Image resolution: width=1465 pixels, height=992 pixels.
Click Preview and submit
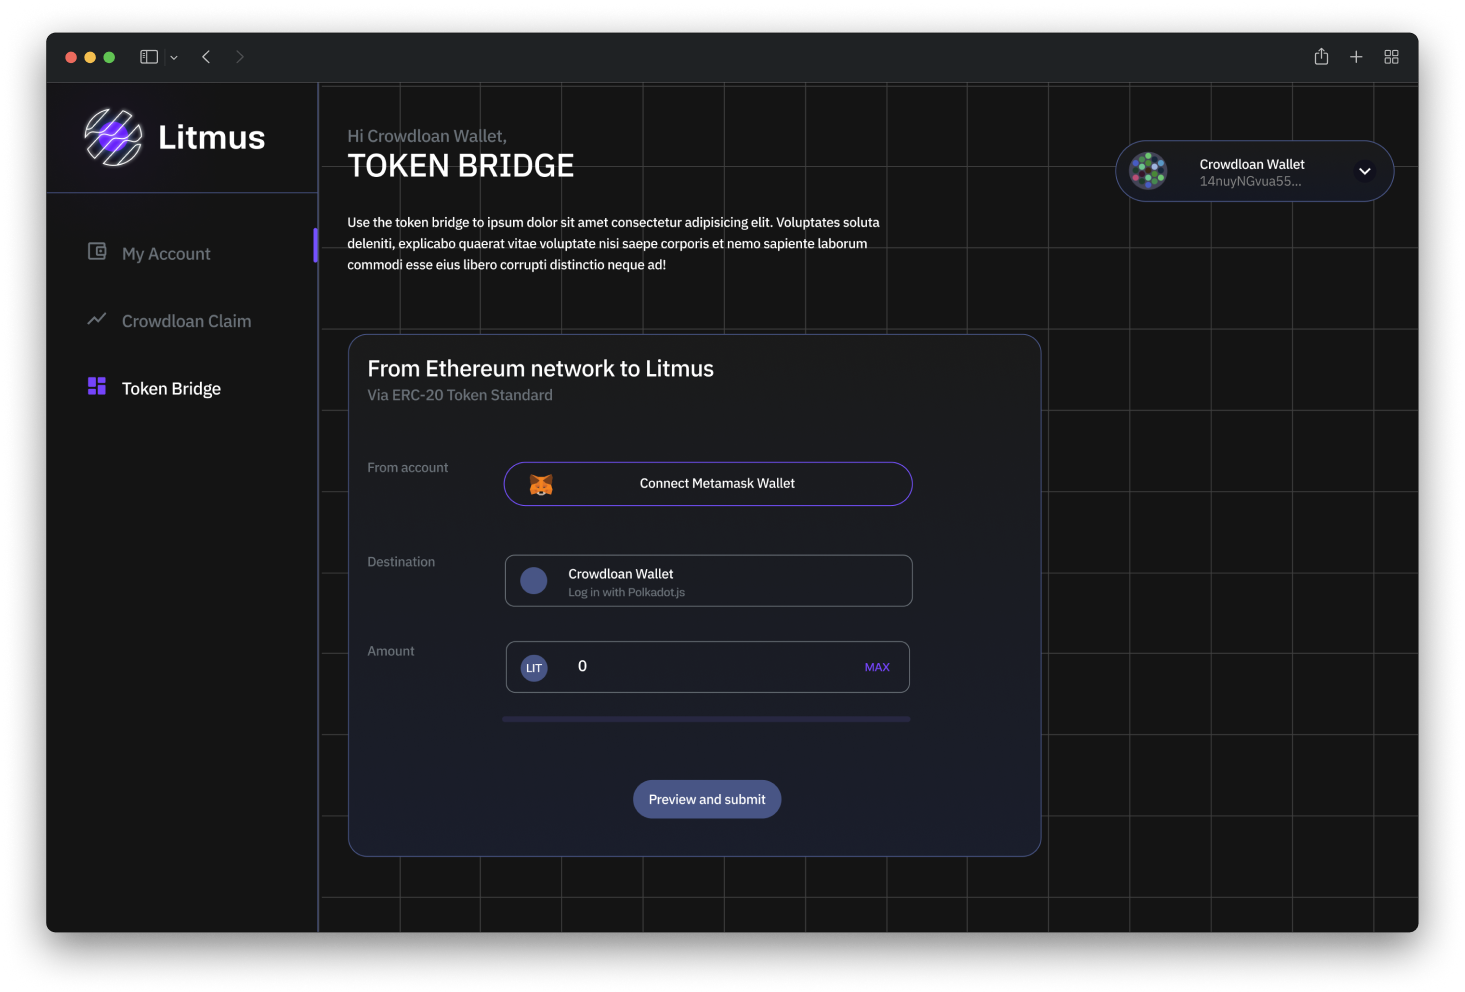tap(707, 799)
